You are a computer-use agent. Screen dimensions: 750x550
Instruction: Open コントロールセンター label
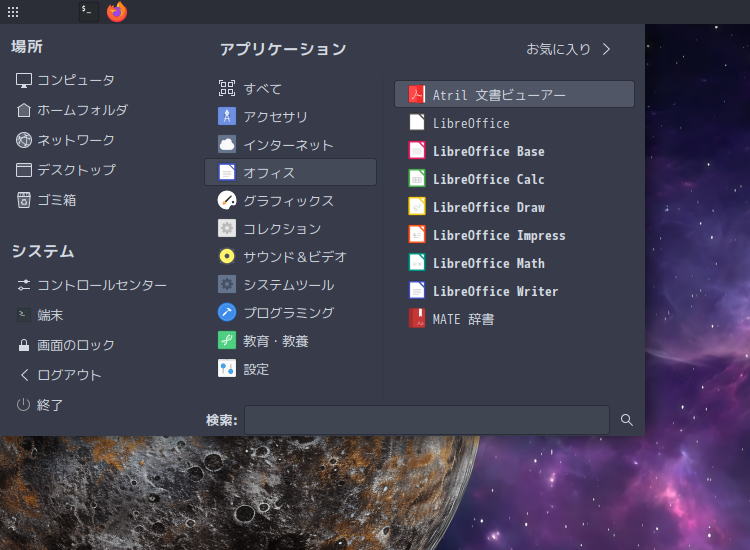click(102, 285)
